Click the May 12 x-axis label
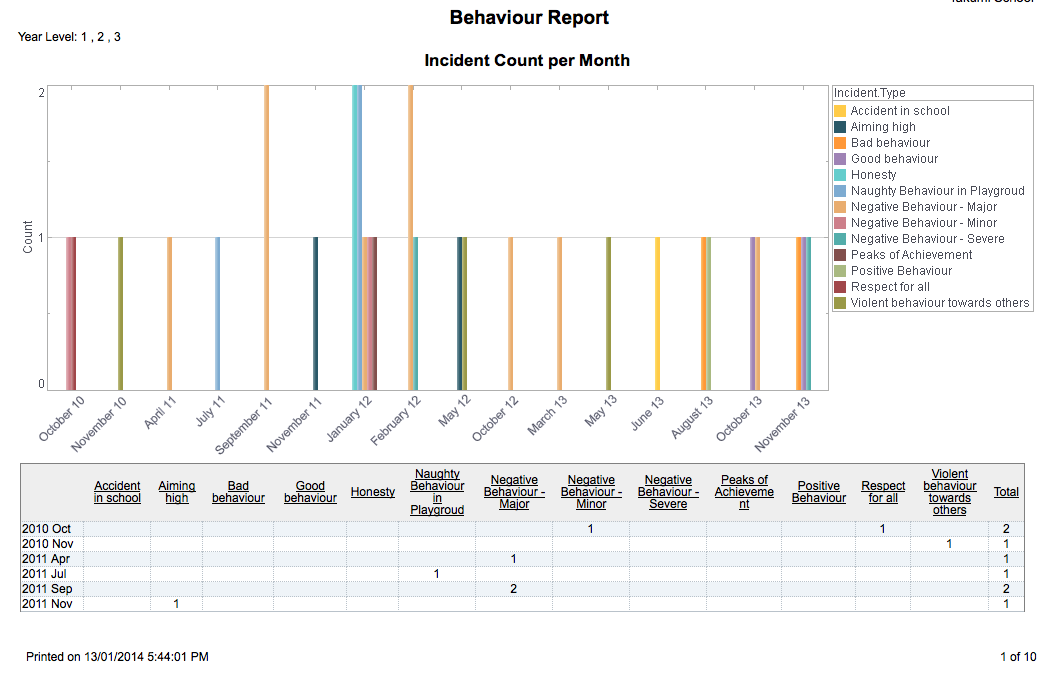Screen dimensions: 1047x678 tap(455, 411)
